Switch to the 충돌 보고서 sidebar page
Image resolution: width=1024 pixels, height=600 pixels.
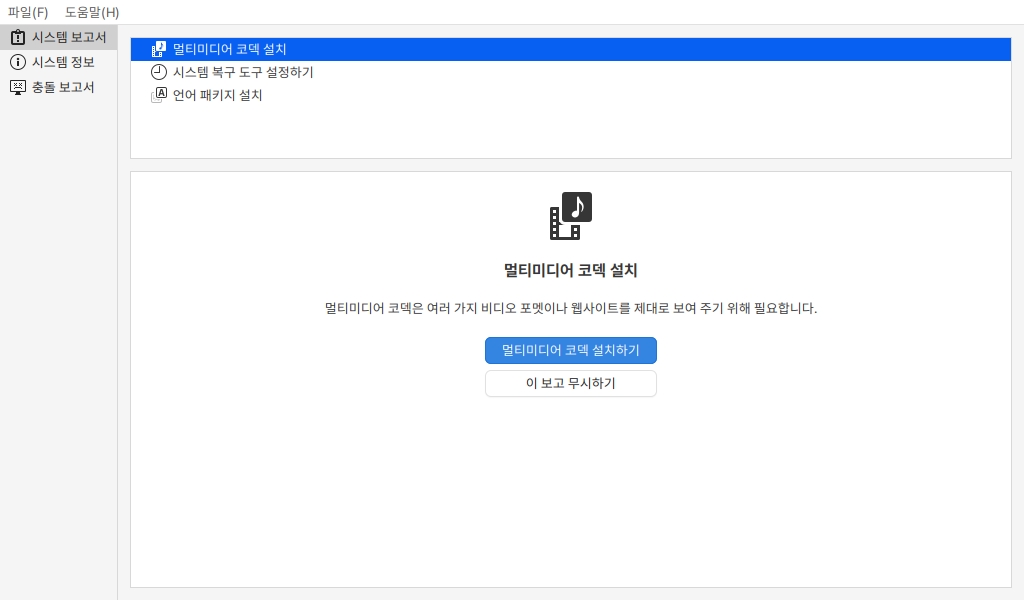click(x=63, y=87)
